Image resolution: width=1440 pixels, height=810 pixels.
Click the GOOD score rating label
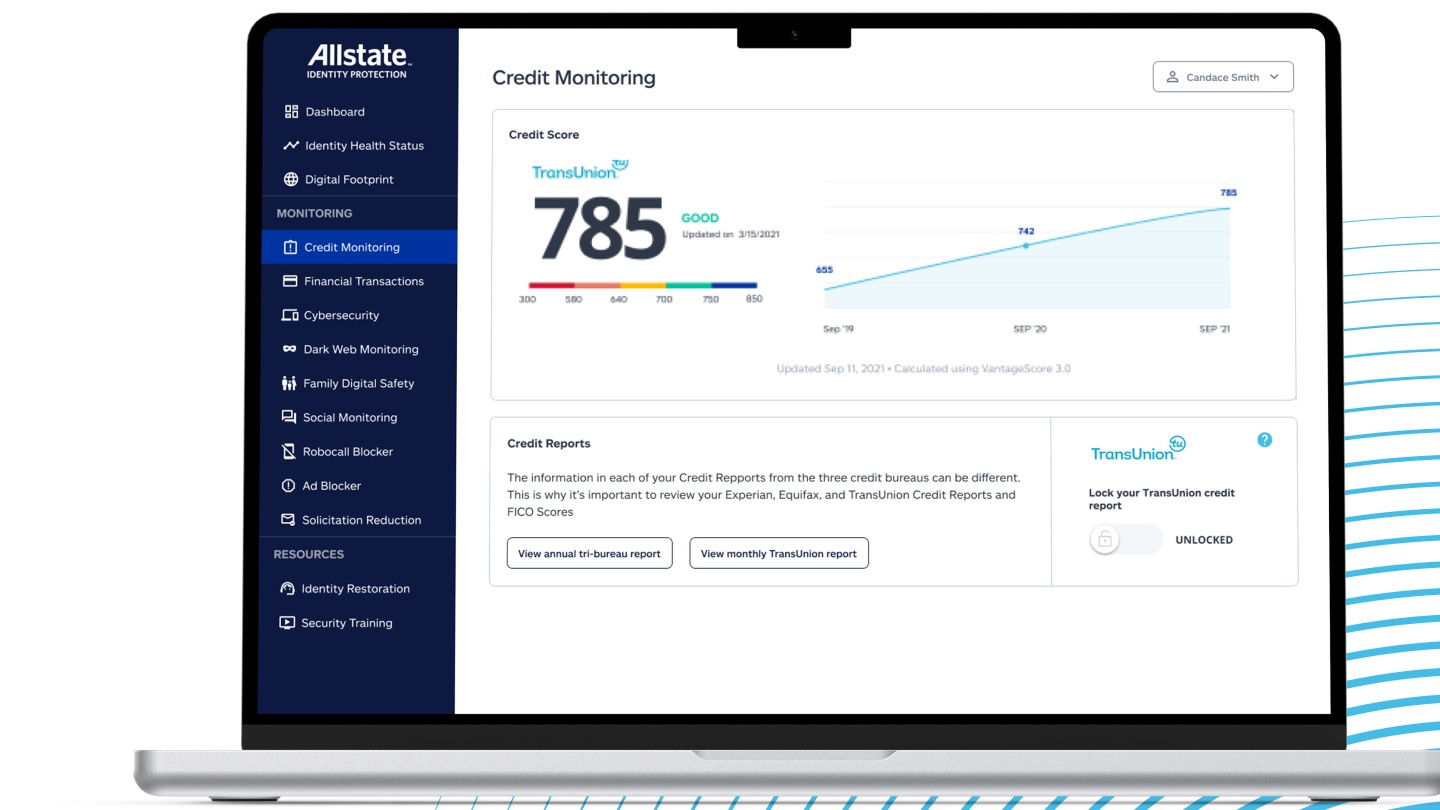coord(700,218)
